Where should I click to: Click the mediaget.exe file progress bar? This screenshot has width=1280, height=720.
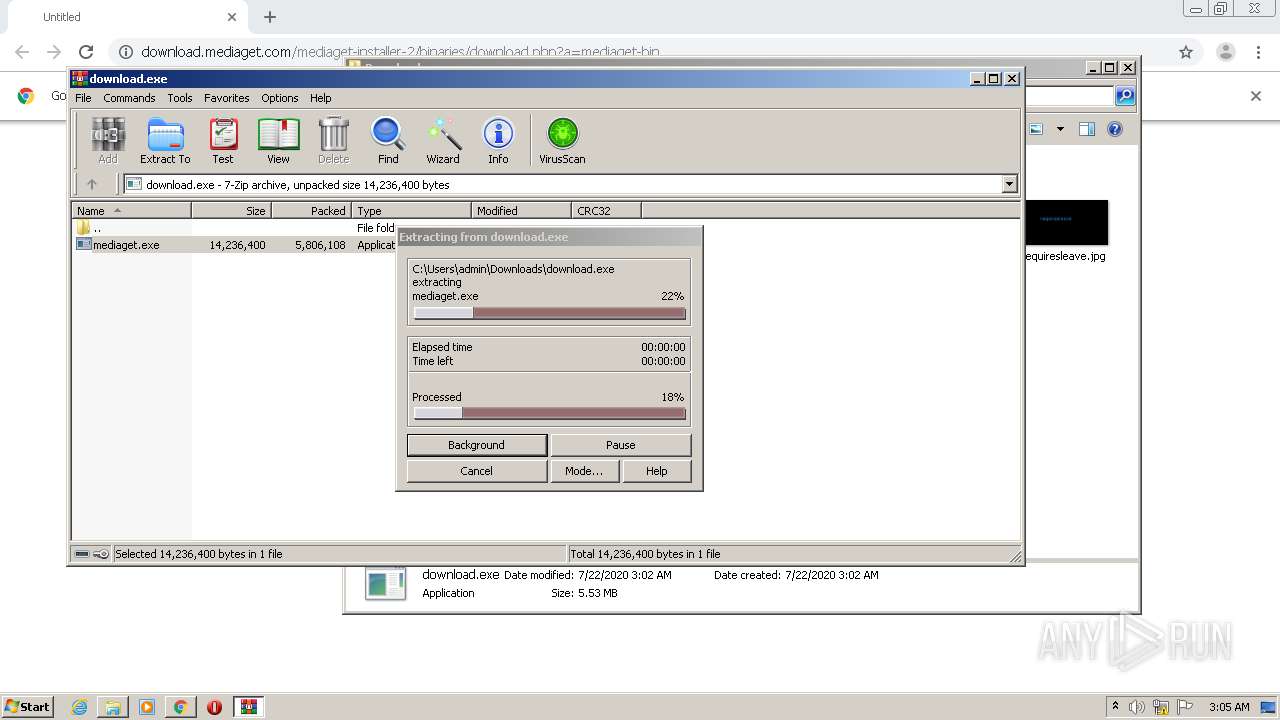tap(549, 313)
